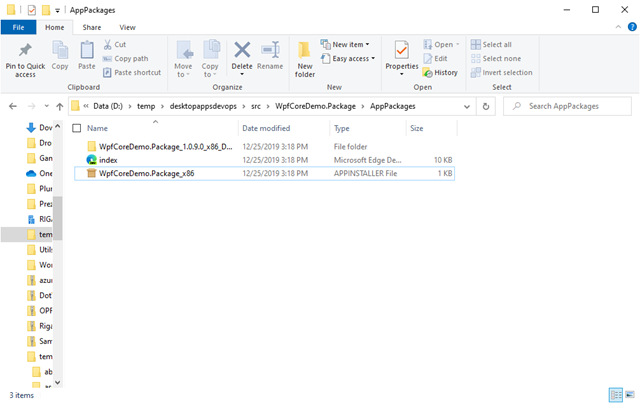Open Downloads in navigation pane
Viewport: 640px width, 403px height.
[40, 128]
